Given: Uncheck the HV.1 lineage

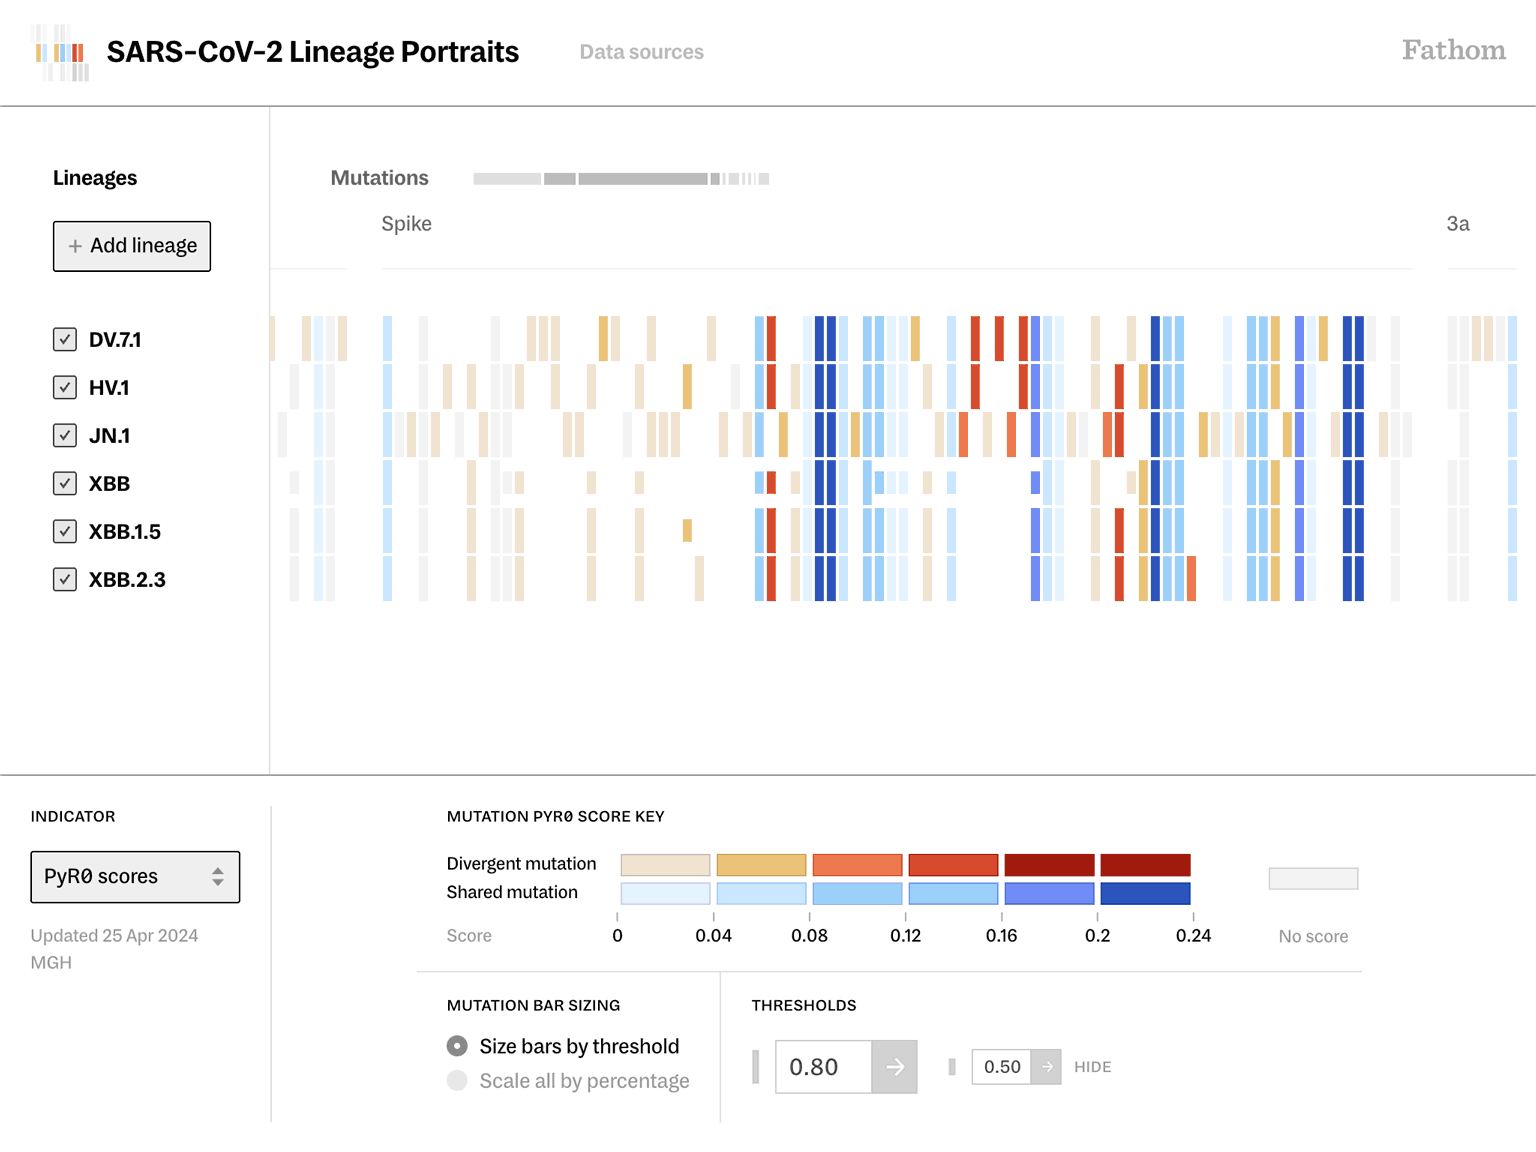Looking at the screenshot, I should 65,387.
